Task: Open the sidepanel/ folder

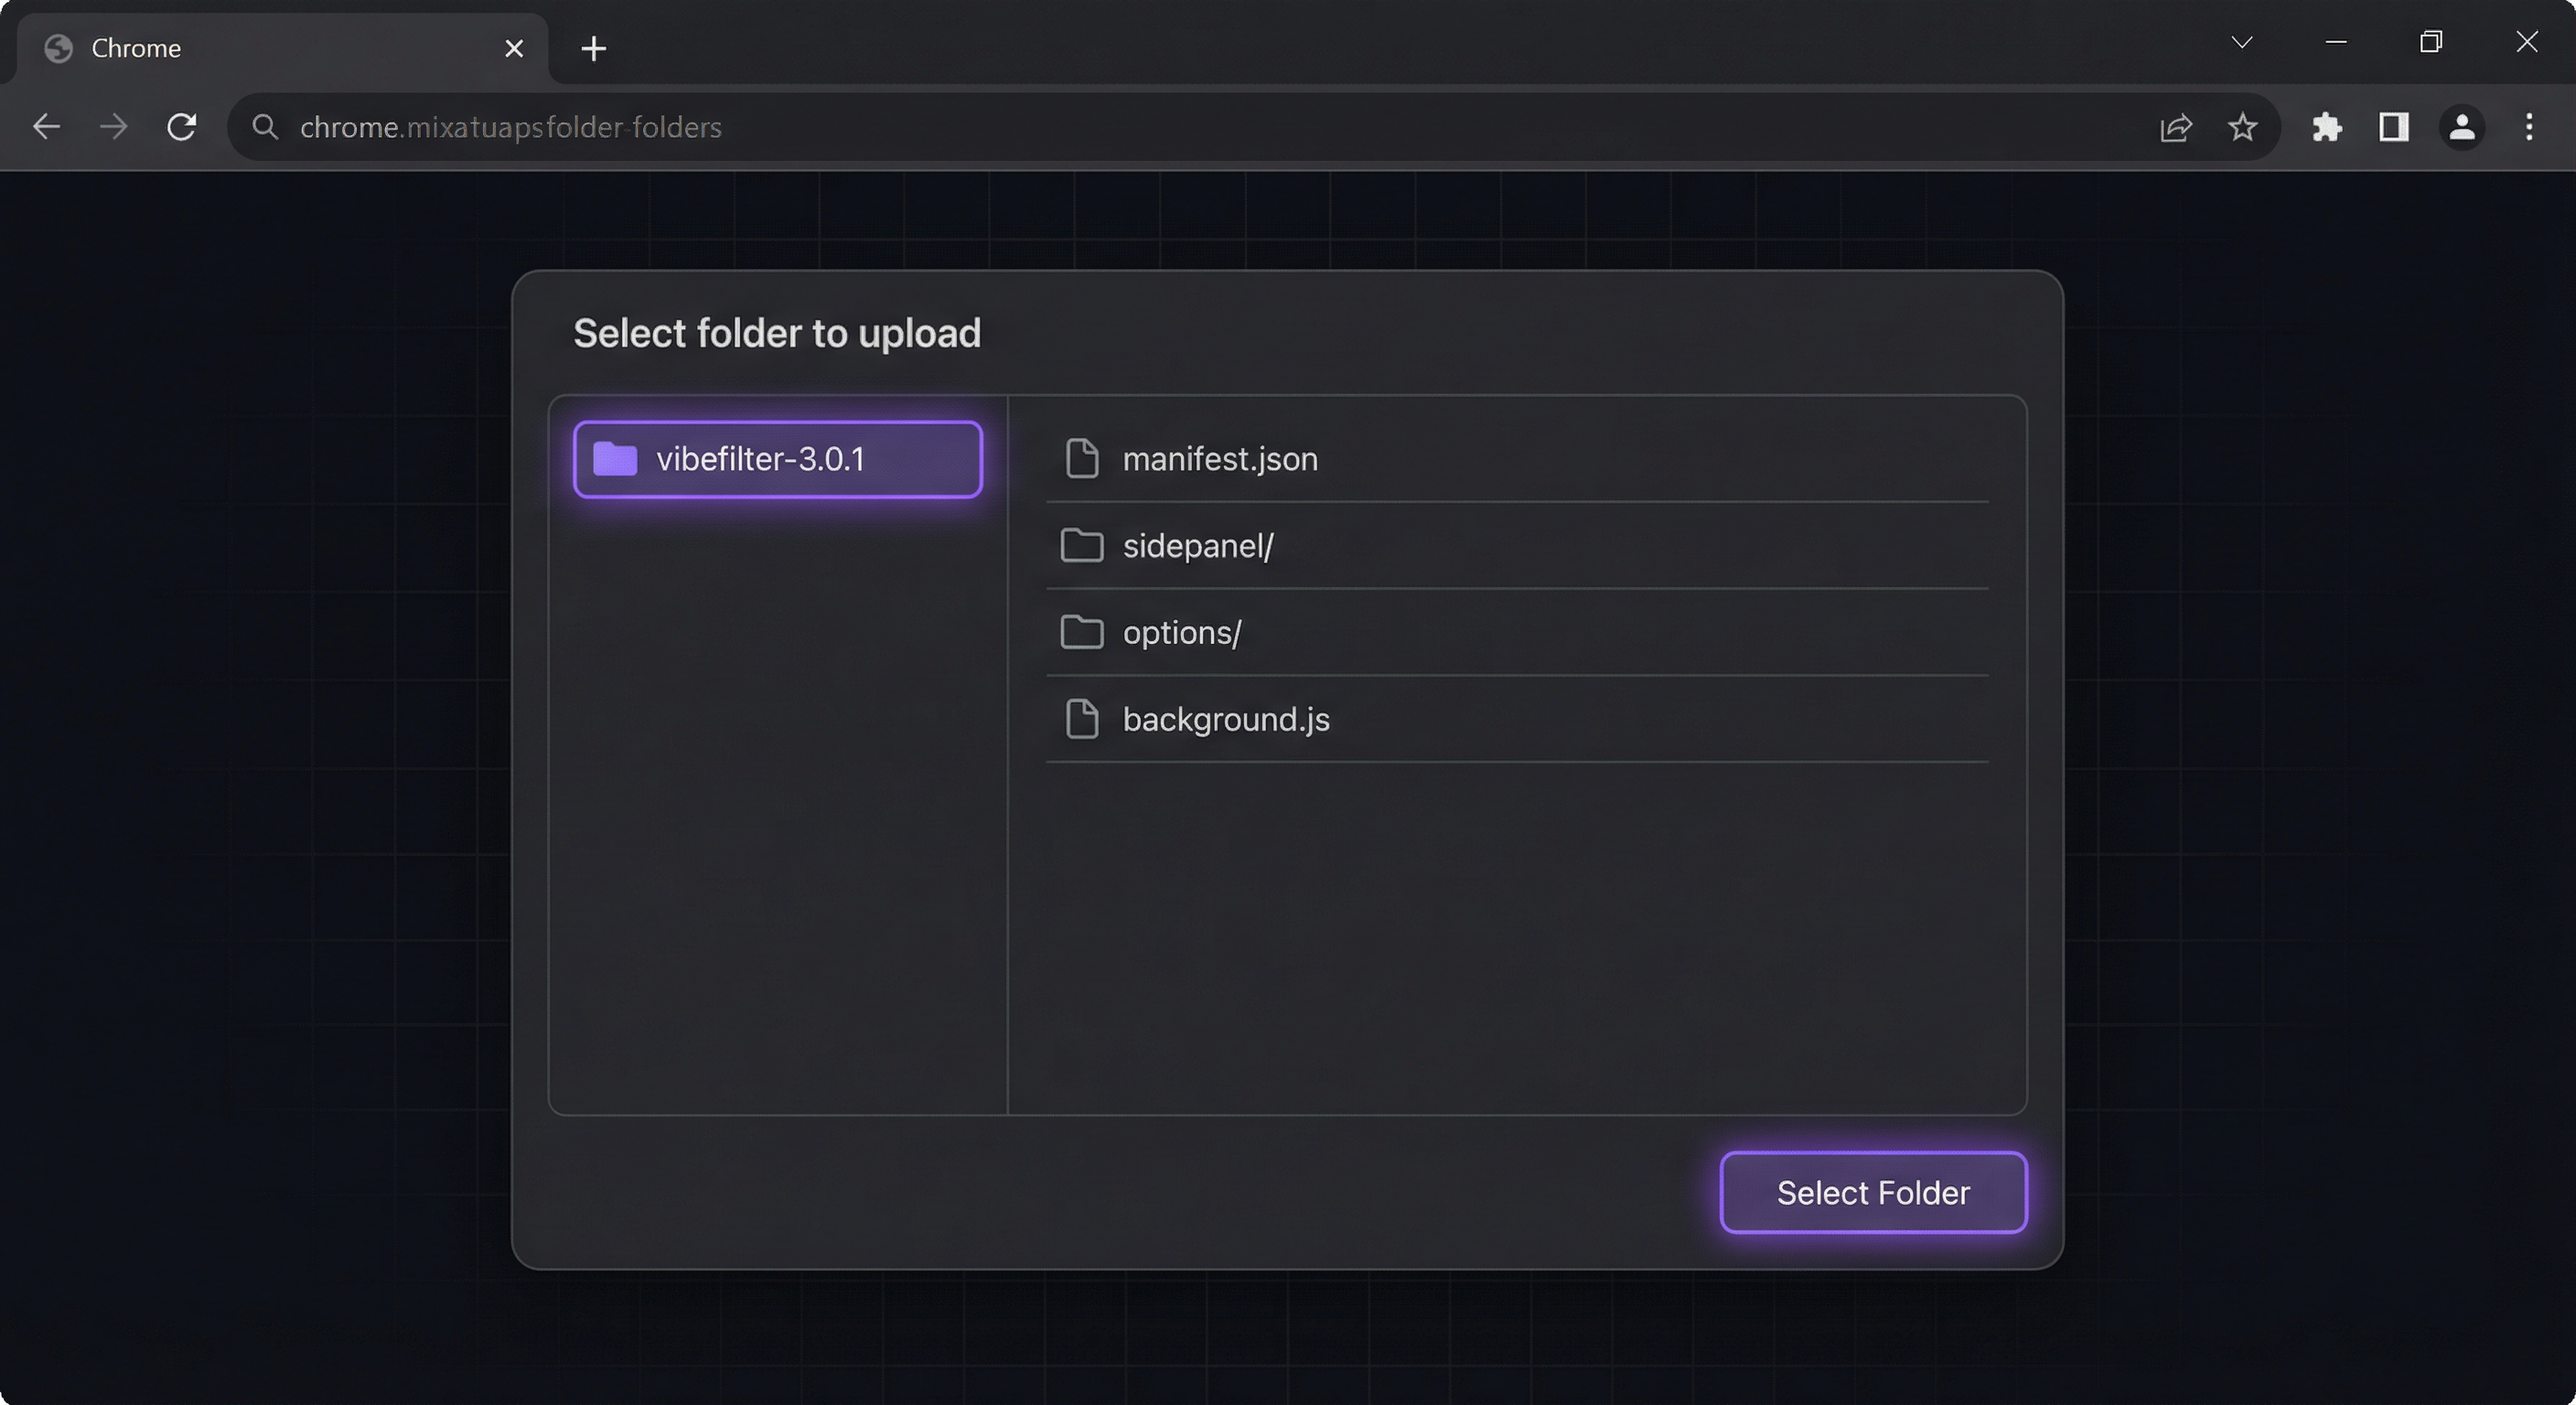Action: click(1197, 546)
